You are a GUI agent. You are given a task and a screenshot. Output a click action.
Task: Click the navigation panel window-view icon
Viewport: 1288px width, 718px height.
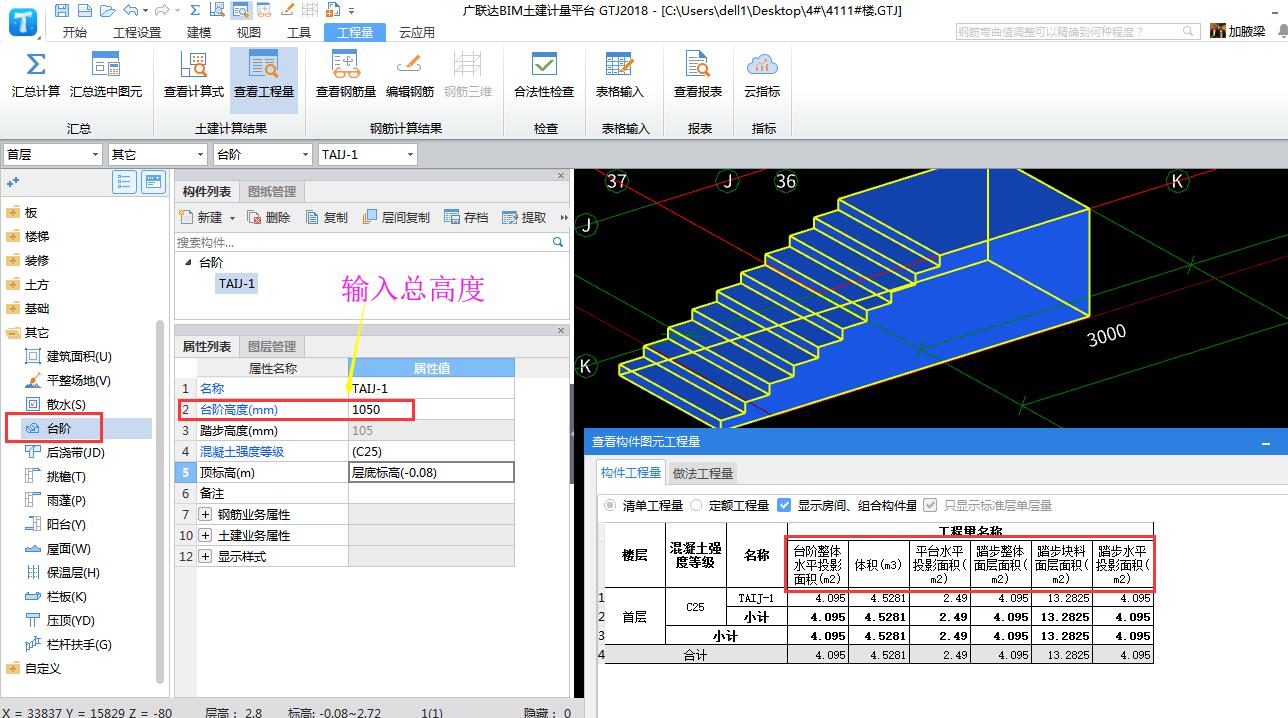[153, 181]
